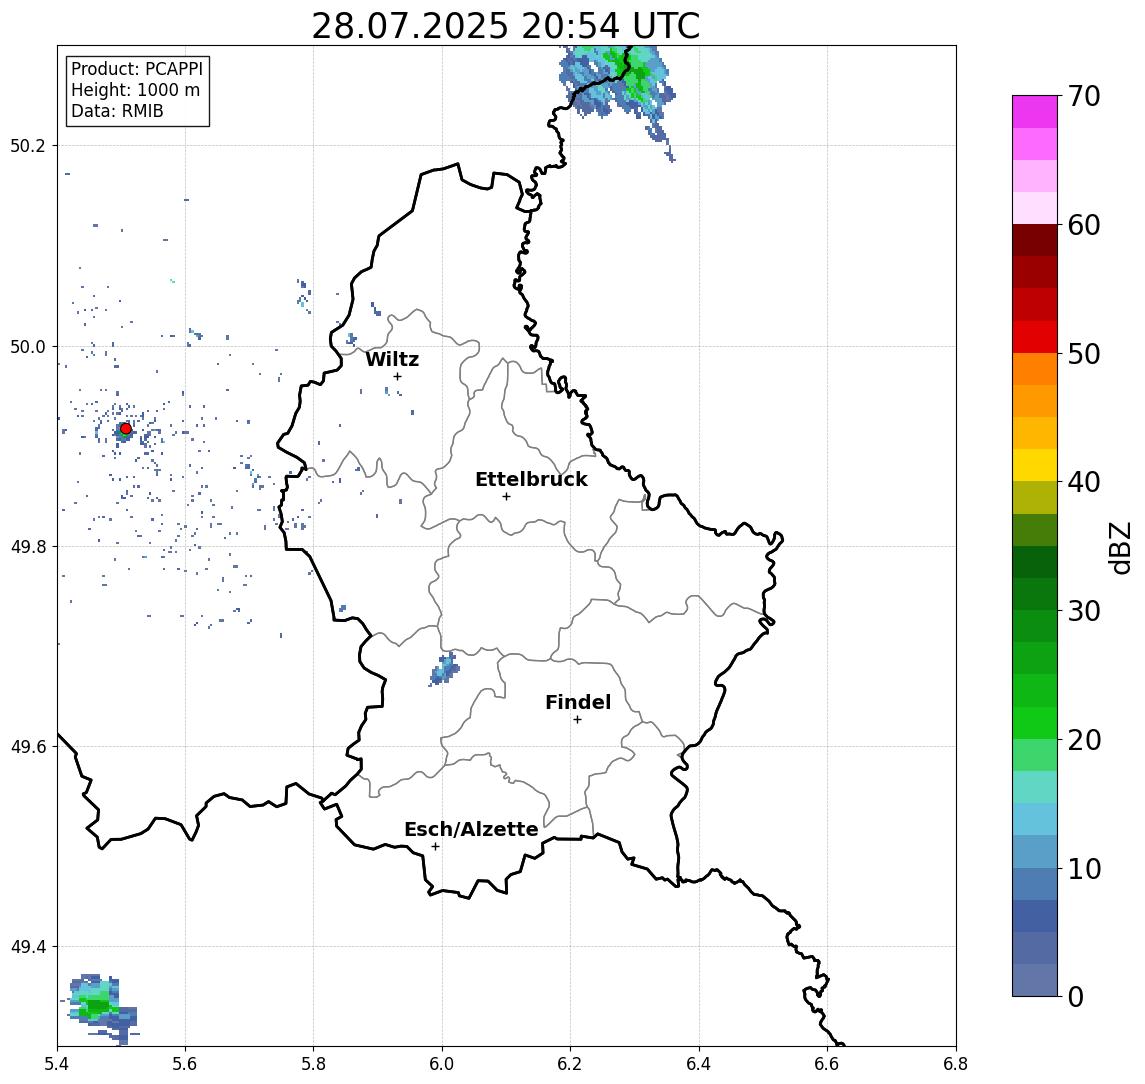Viewport: 1145px width, 1084px height.
Task: Click the 50.2 latitude tick label
Action: (x=28, y=145)
